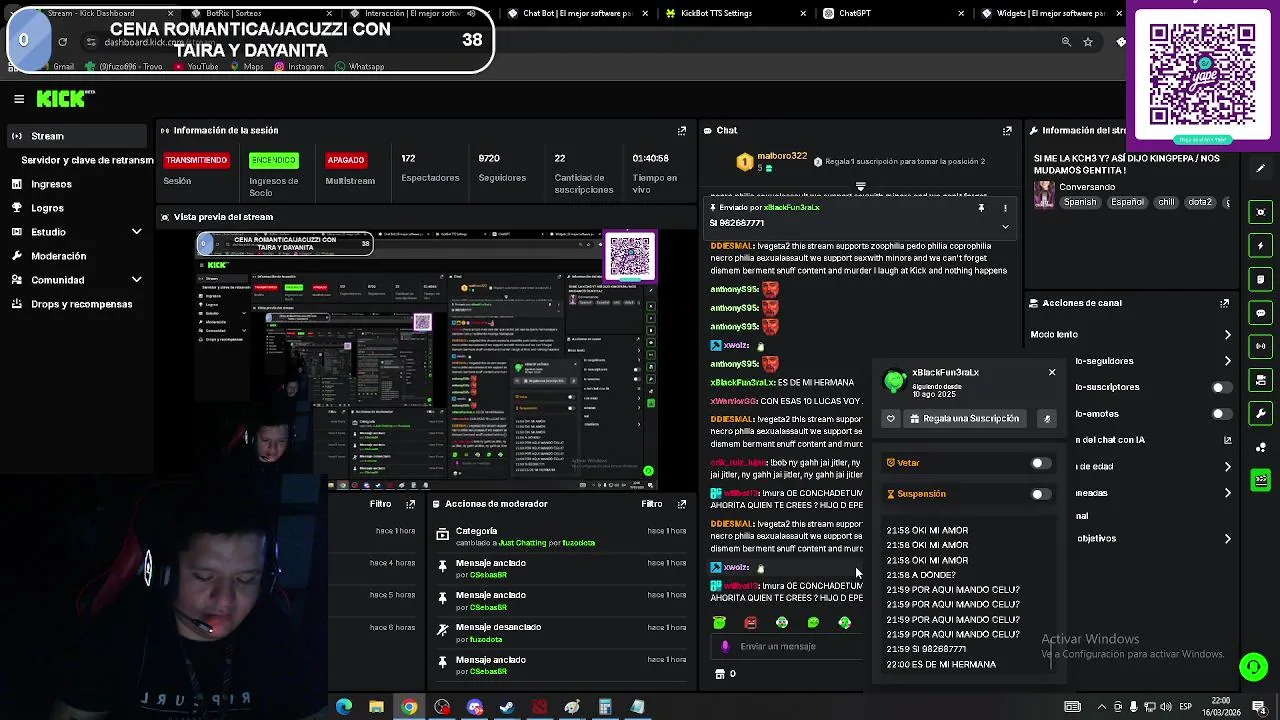Open Google Chrome from taskbar
This screenshot has width=1280, height=720.
pos(409,707)
